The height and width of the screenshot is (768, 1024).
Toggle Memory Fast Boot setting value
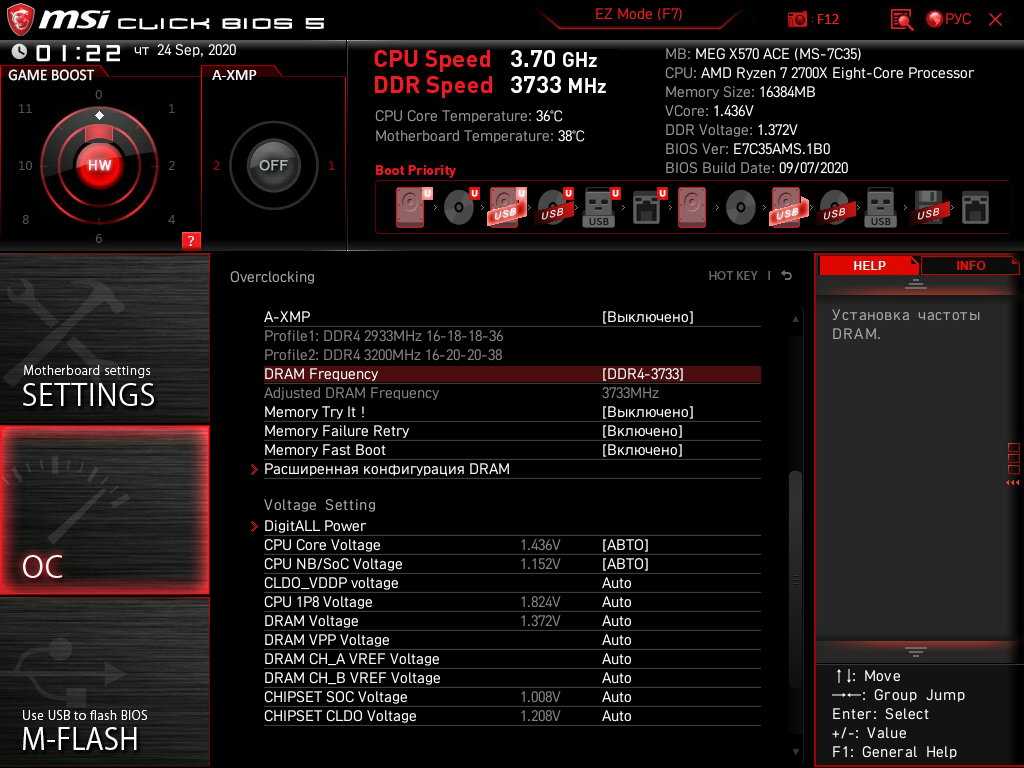[x=642, y=450]
